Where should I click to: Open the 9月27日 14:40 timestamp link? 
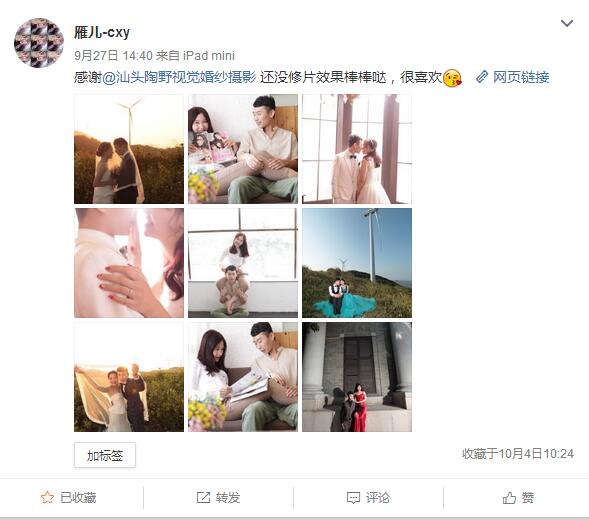113,56
